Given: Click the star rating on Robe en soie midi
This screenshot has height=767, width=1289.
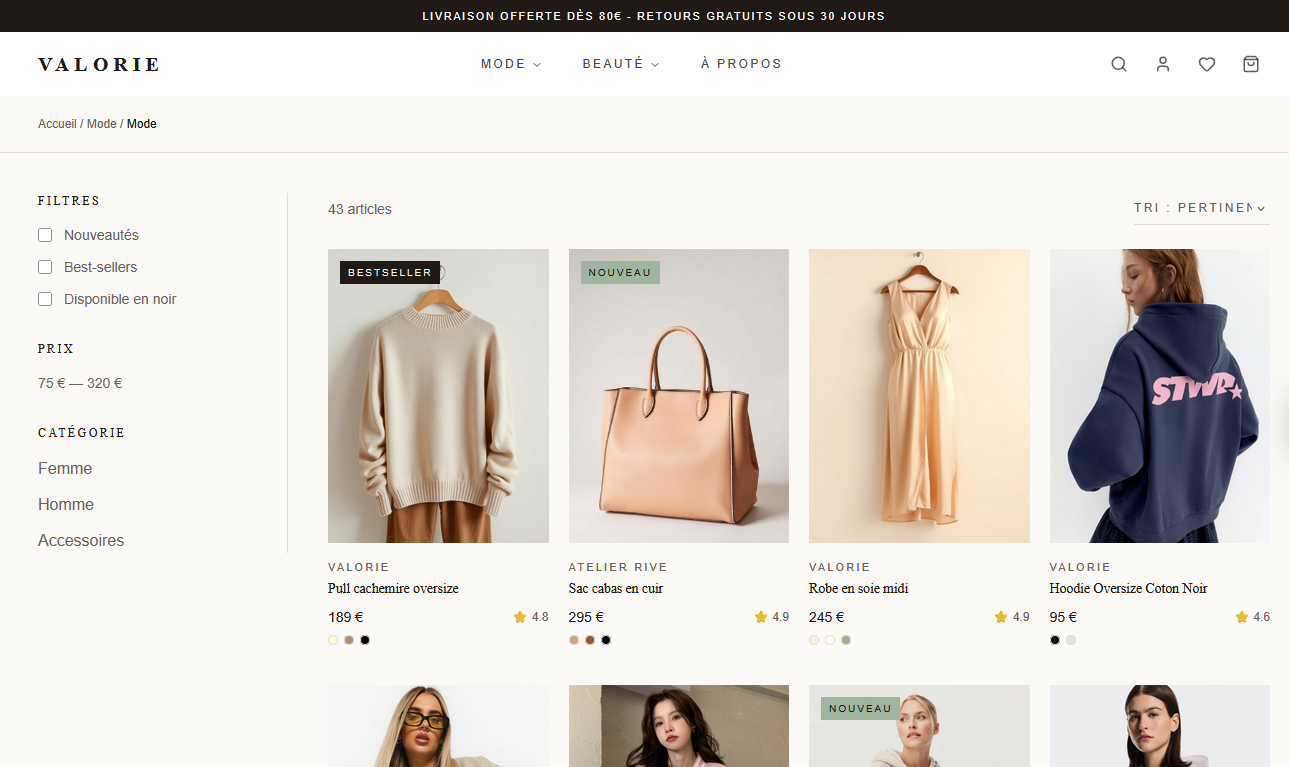Looking at the screenshot, I should (x=1012, y=617).
